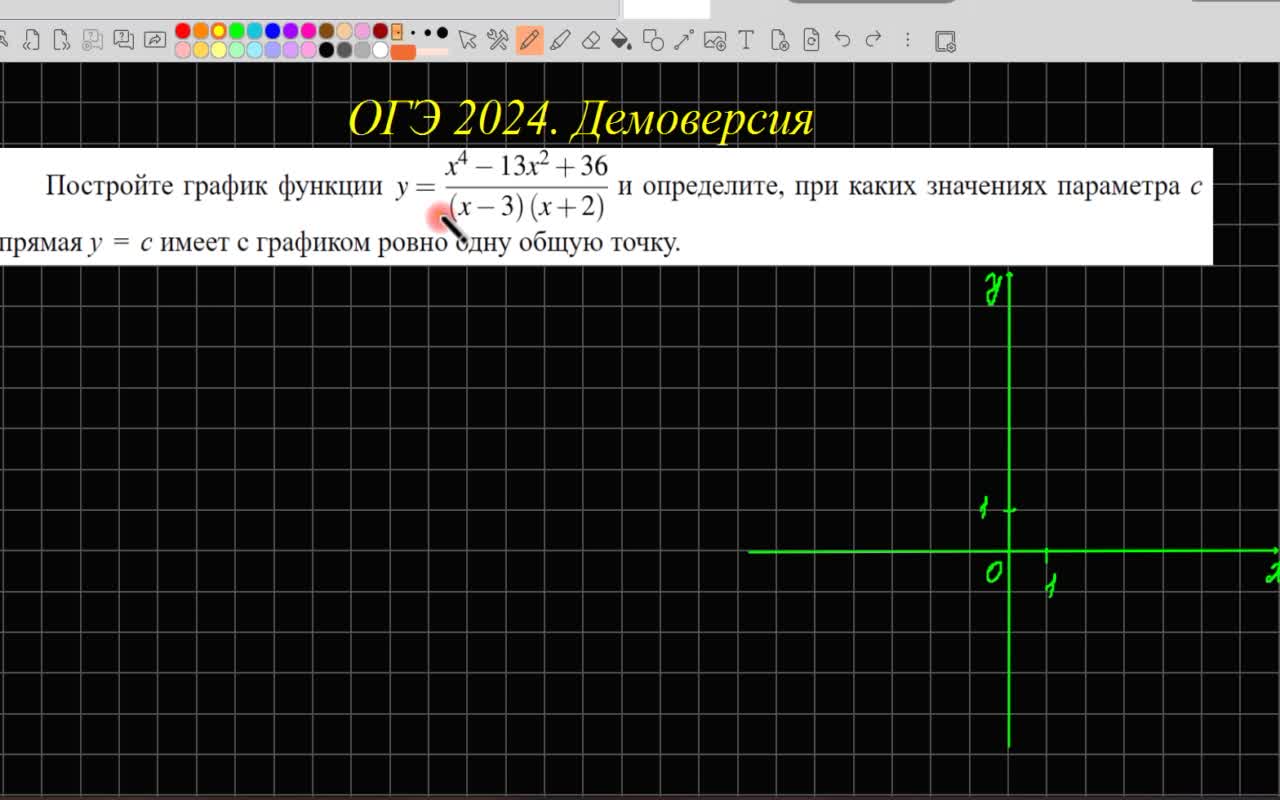Click the title 'ОГЭ 2024. Демоверсия'
The image size is (1280, 800).
click(581, 120)
